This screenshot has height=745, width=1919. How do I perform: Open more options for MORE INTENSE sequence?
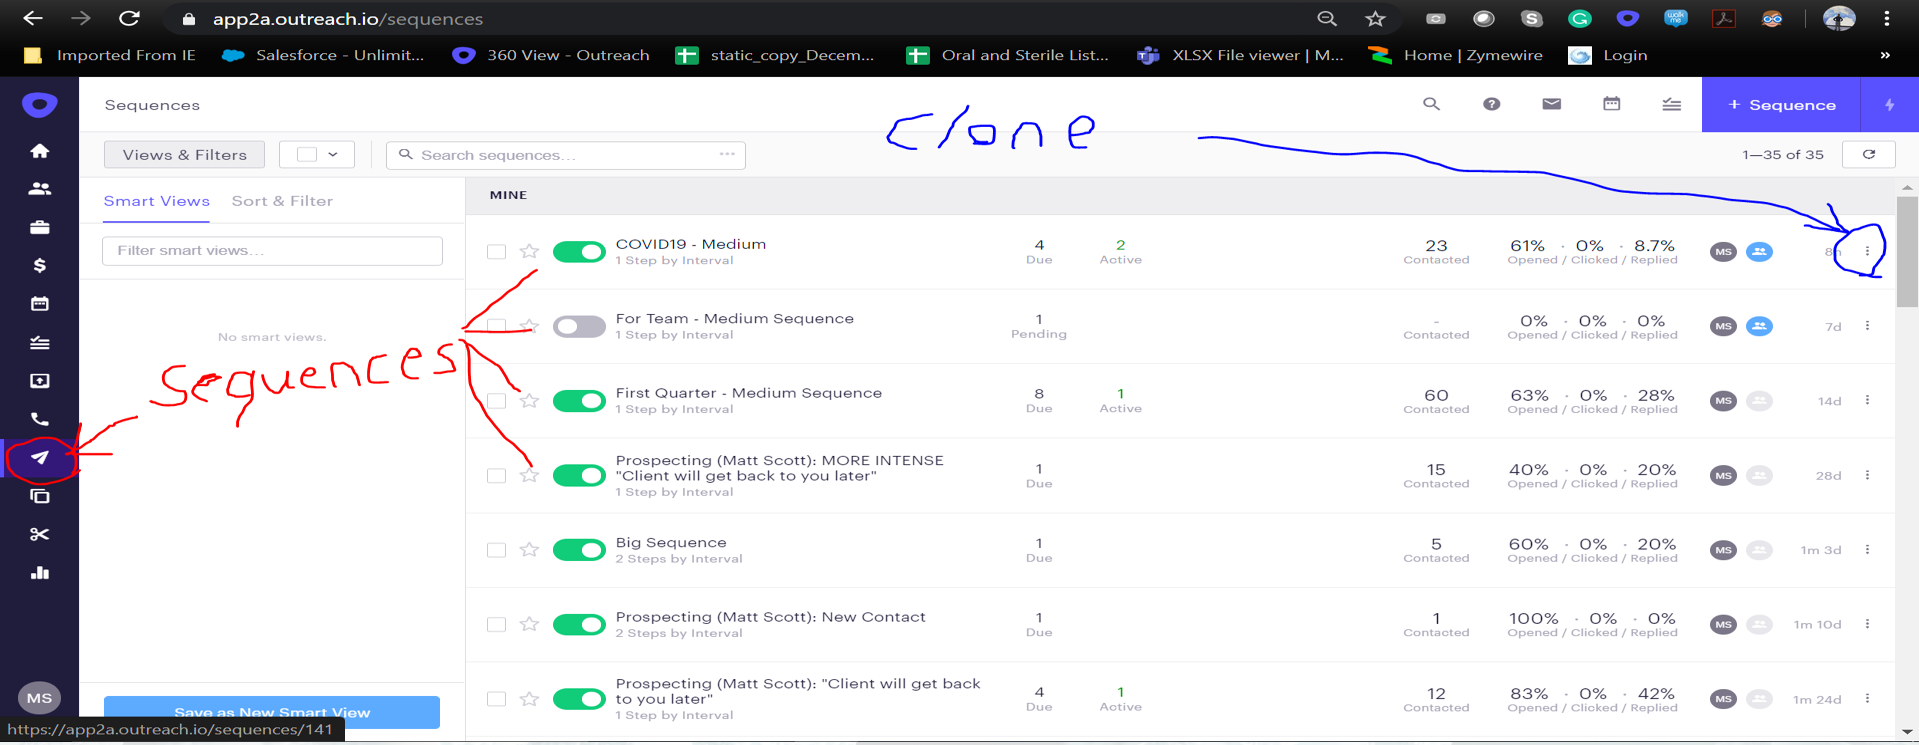(x=1867, y=475)
